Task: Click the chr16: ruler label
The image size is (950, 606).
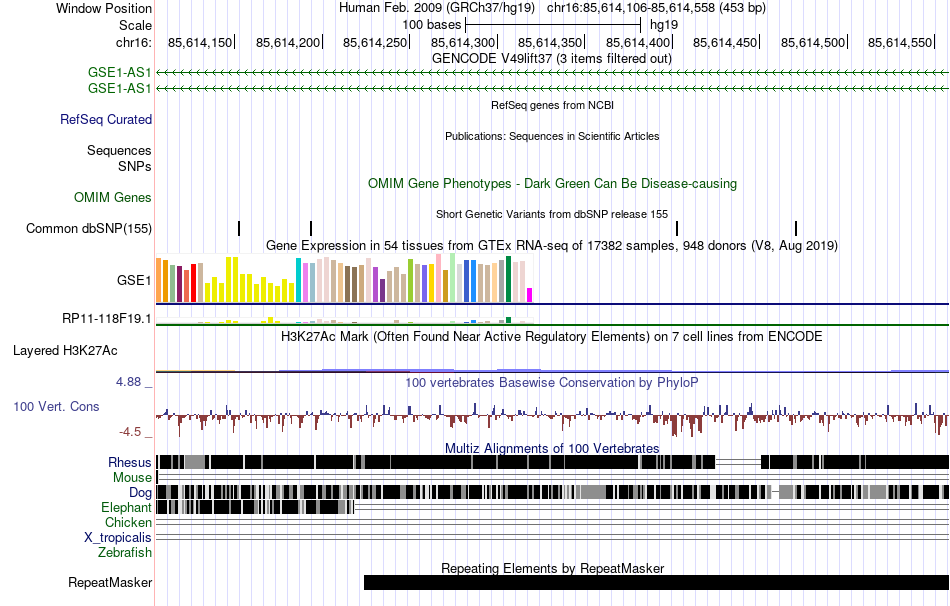Action: (133, 42)
